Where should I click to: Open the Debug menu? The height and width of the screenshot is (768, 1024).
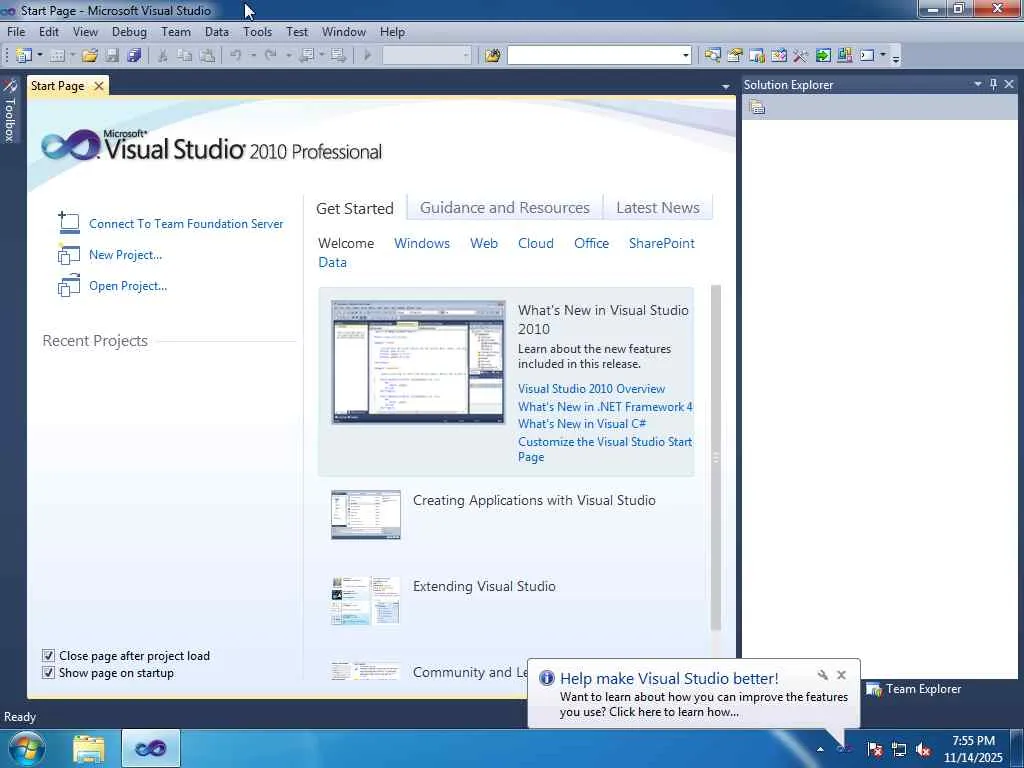(x=129, y=31)
